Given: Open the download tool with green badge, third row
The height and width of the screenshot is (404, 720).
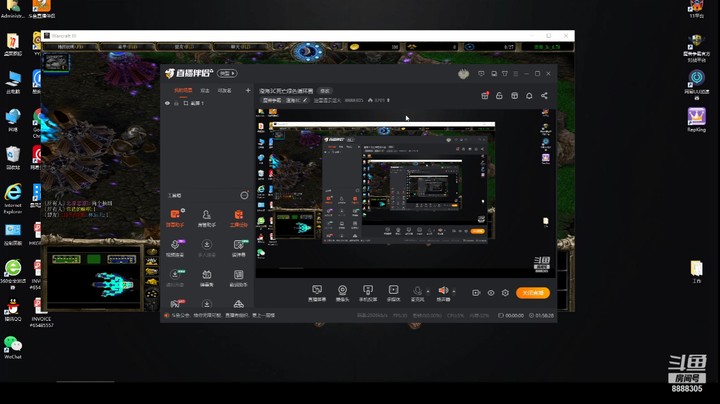Looking at the screenshot, I should 175,278.
